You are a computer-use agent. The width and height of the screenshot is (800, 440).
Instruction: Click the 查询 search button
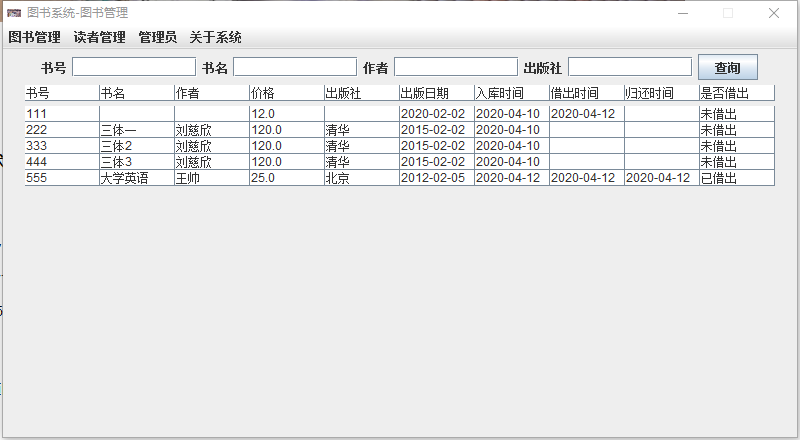pyautogui.click(x=728, y=67)
